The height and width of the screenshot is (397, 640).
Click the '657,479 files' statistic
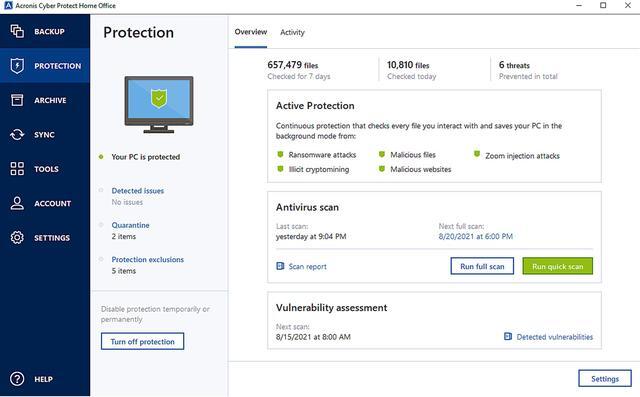293,65
